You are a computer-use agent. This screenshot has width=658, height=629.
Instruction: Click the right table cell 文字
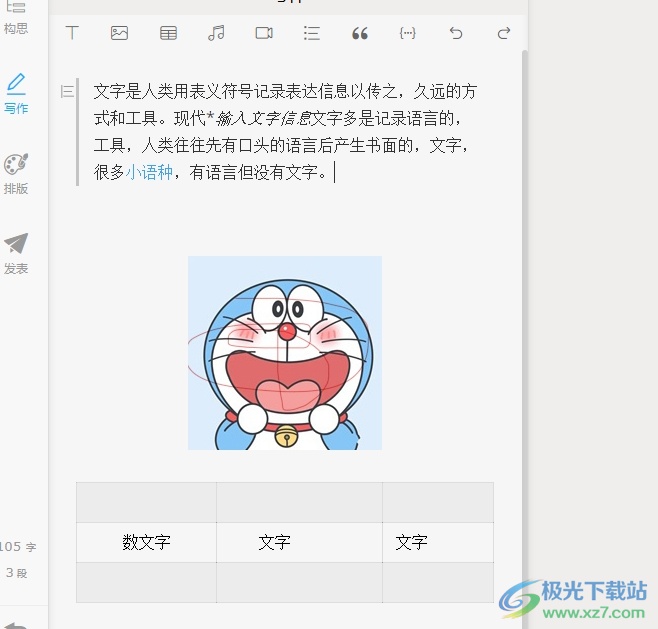click(x=438, y=542)
